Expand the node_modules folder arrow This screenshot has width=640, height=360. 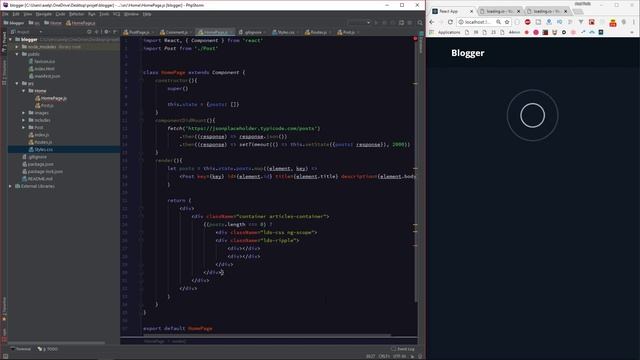[x=17, y=47]
